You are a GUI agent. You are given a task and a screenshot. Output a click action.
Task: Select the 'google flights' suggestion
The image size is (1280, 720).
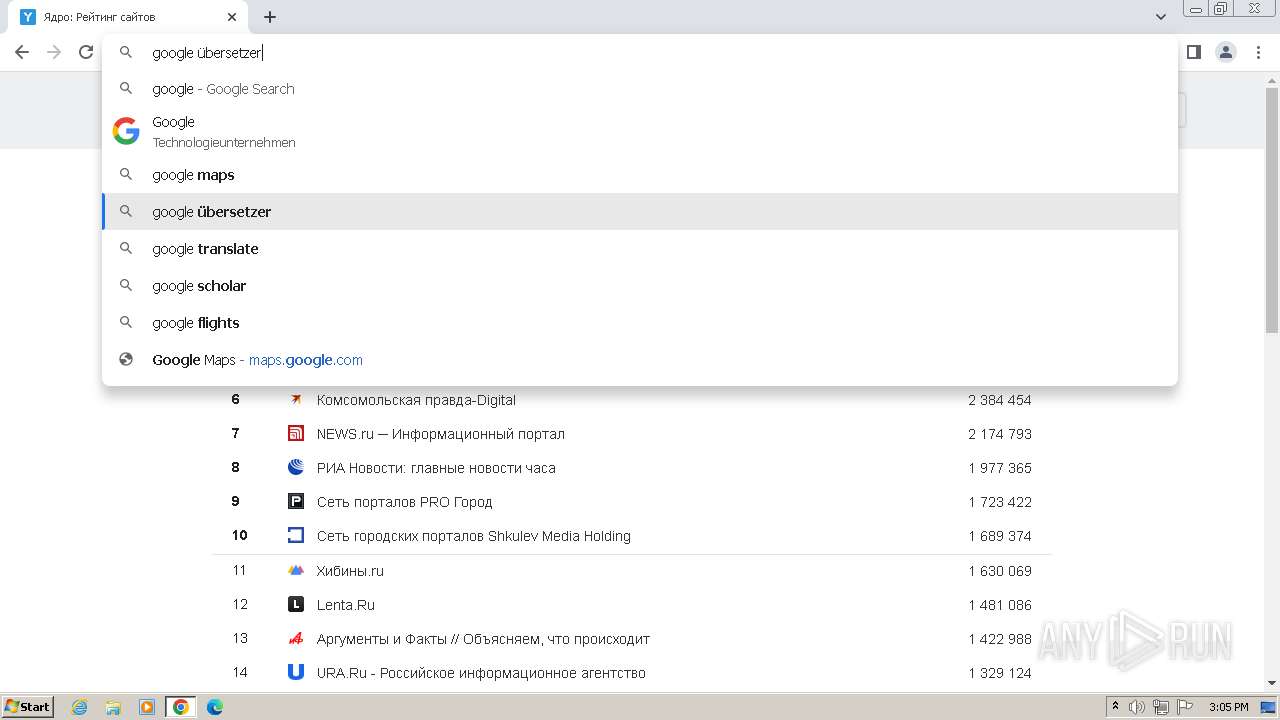pos(640,323)
